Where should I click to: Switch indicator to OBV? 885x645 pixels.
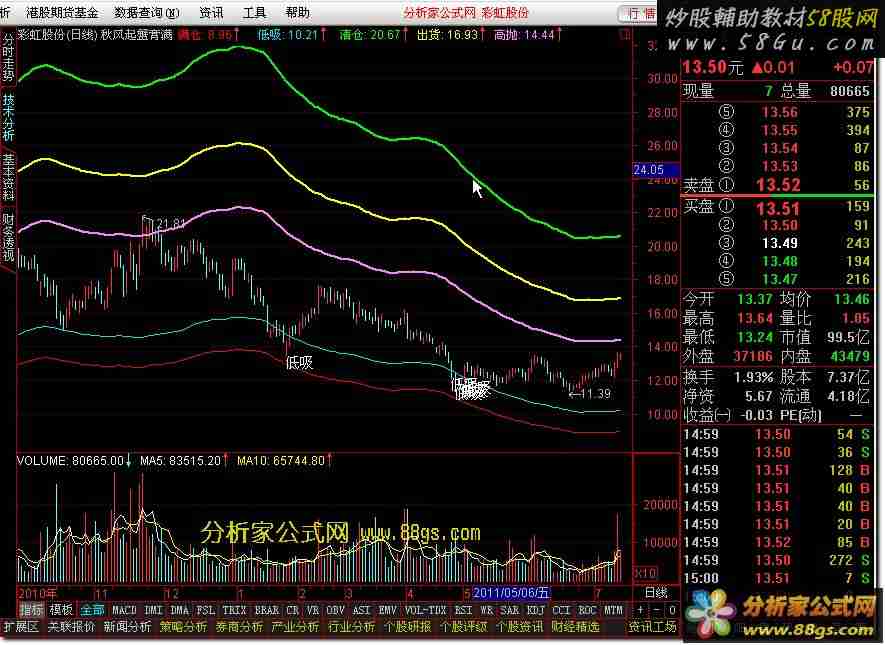335,610
